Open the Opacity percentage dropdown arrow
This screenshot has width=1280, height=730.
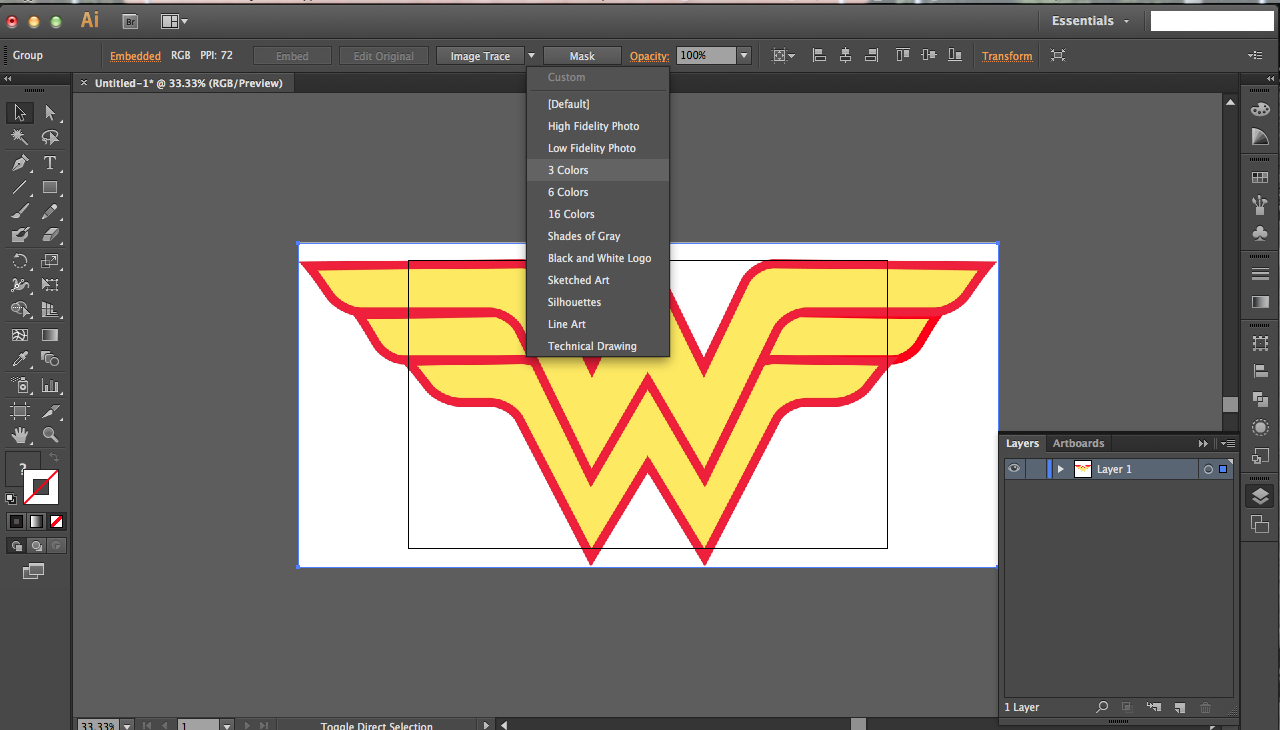click(x=744, y=56)
